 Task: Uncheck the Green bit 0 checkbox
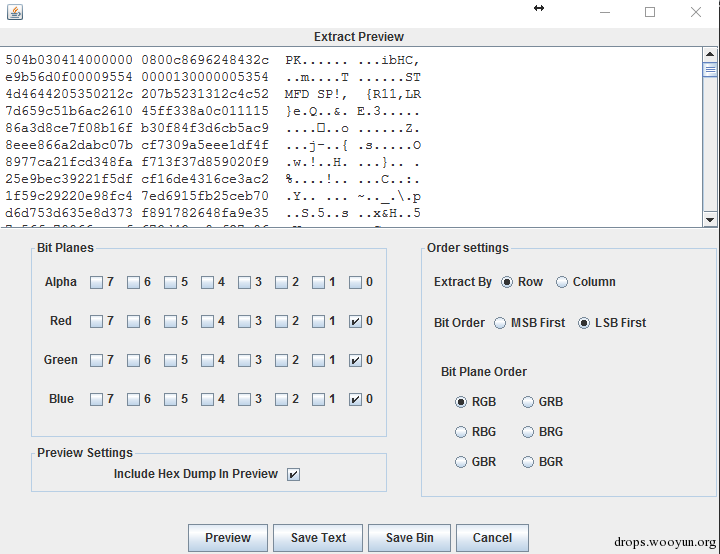coord(355,360)
